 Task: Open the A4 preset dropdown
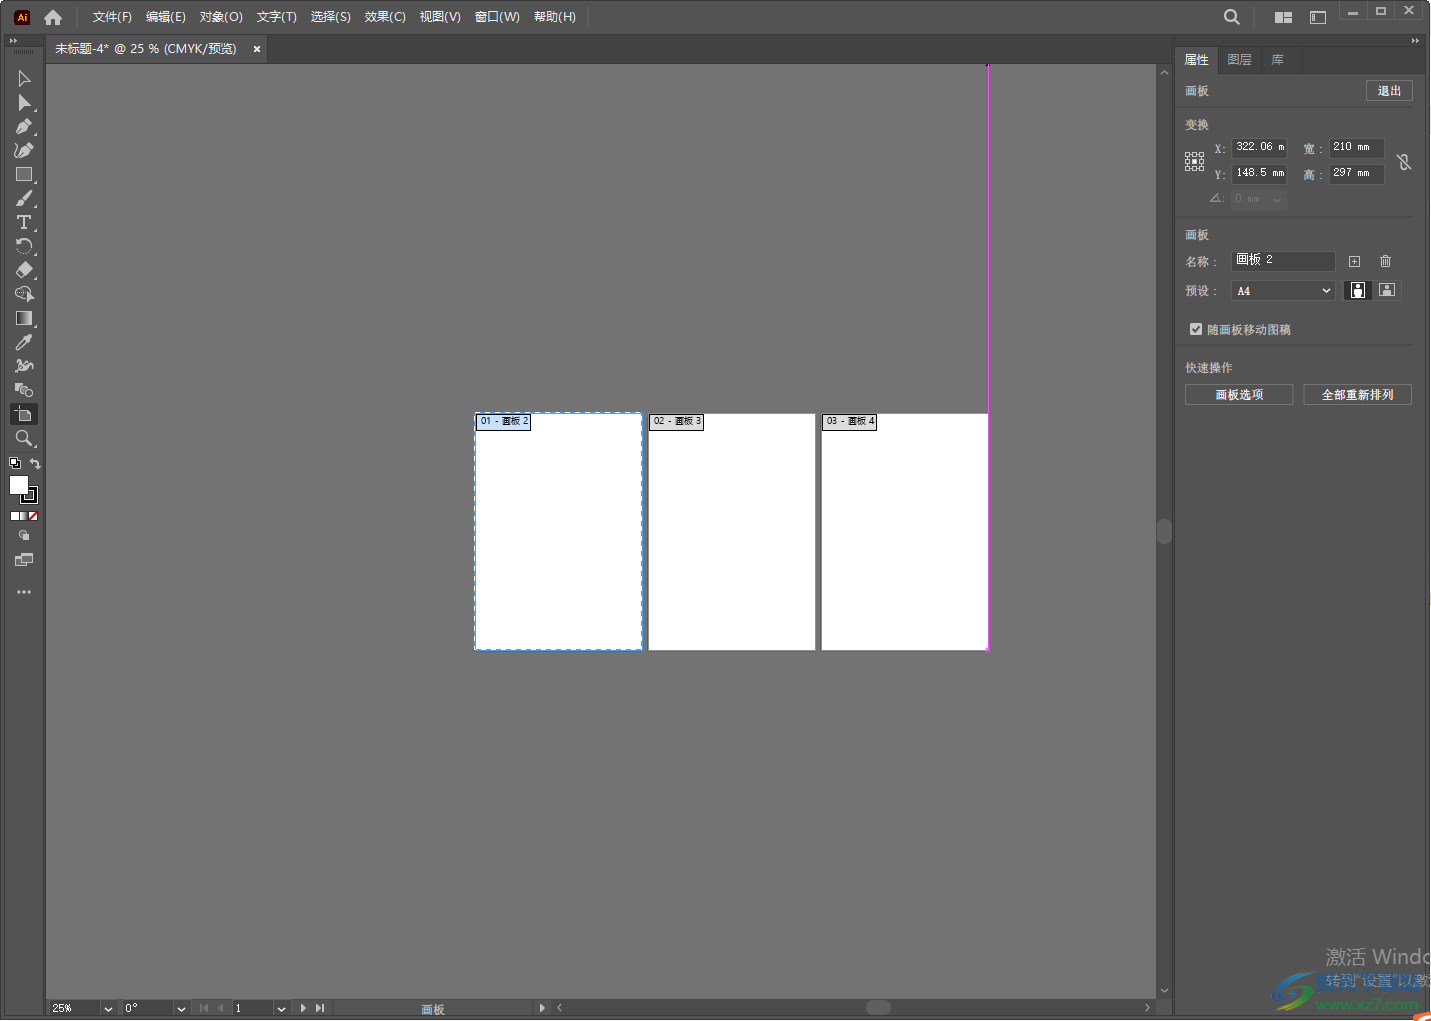coord(1283,291)
